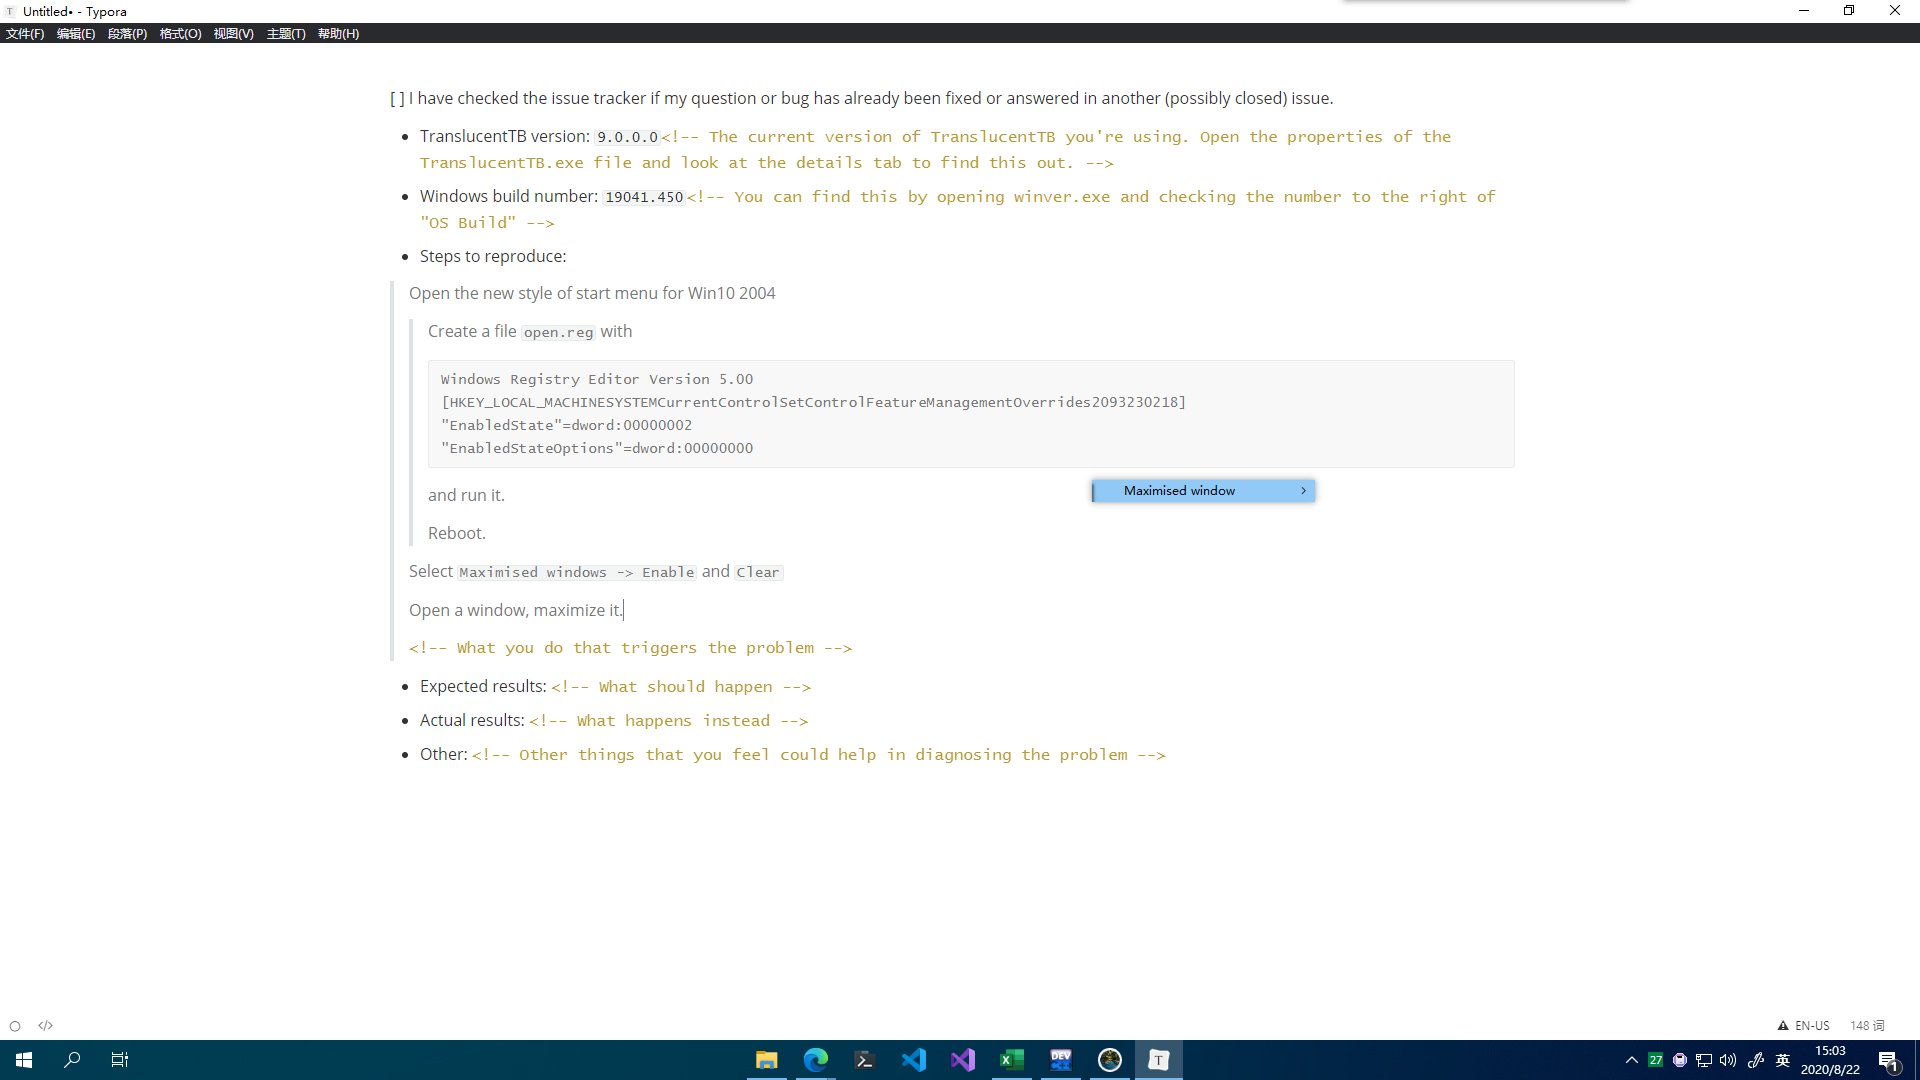Open the volume speaker tray icon
The width and height of the screenshot is (1920, 1080).
1728,1060
